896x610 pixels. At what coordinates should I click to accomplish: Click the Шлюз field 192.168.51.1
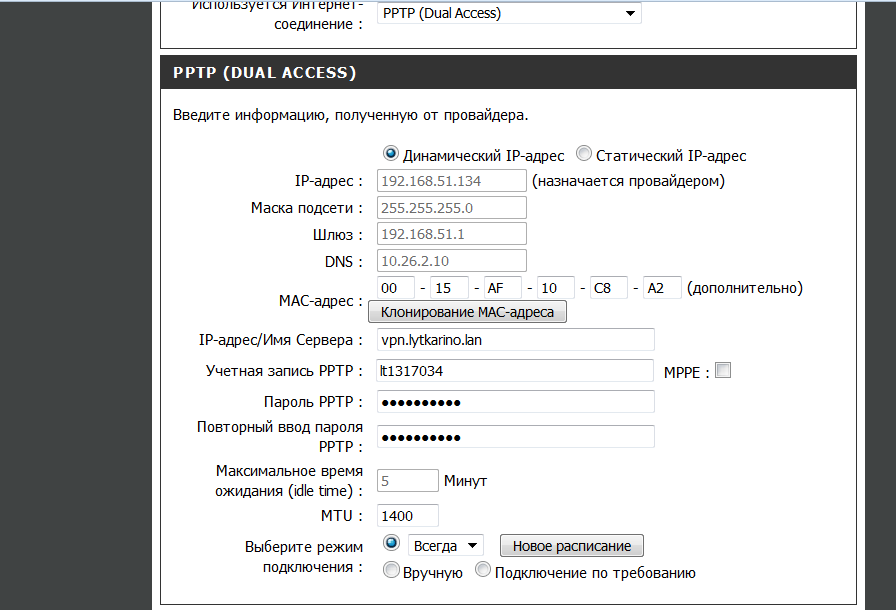pyautogui.click(x=451, y=234)
